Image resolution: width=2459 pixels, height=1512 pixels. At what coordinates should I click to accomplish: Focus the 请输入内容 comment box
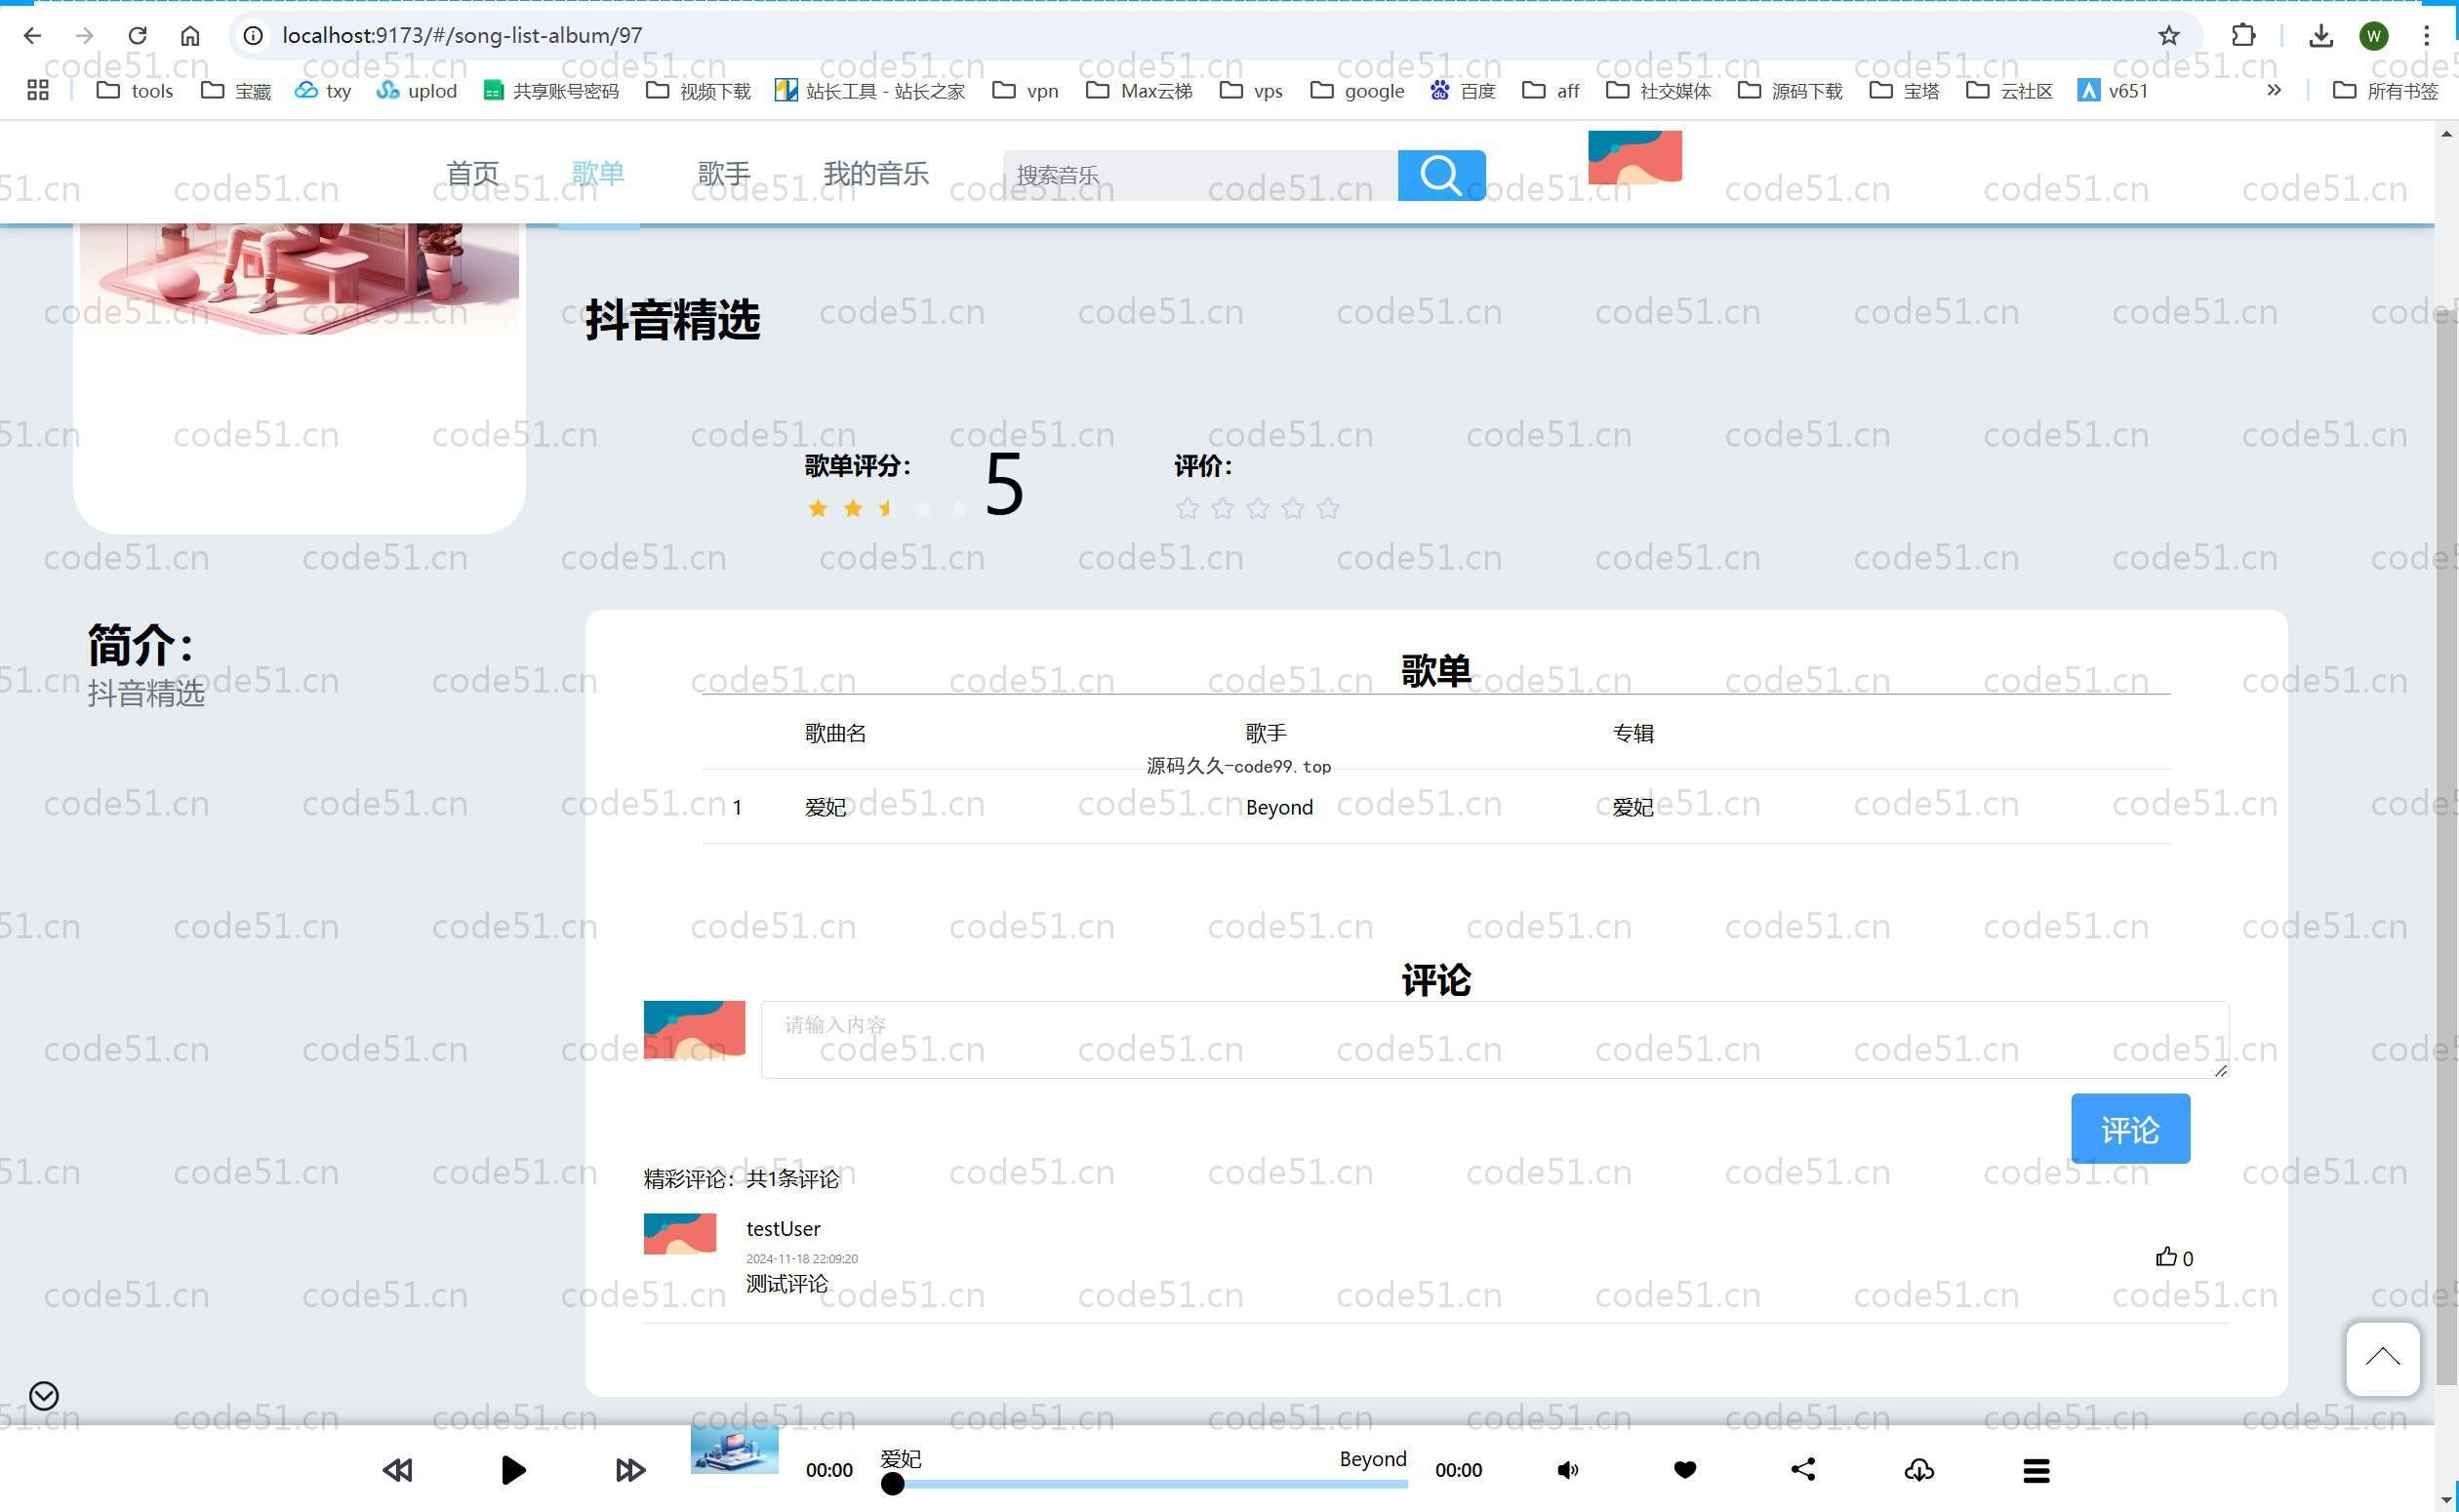tap(1495, 1039)
